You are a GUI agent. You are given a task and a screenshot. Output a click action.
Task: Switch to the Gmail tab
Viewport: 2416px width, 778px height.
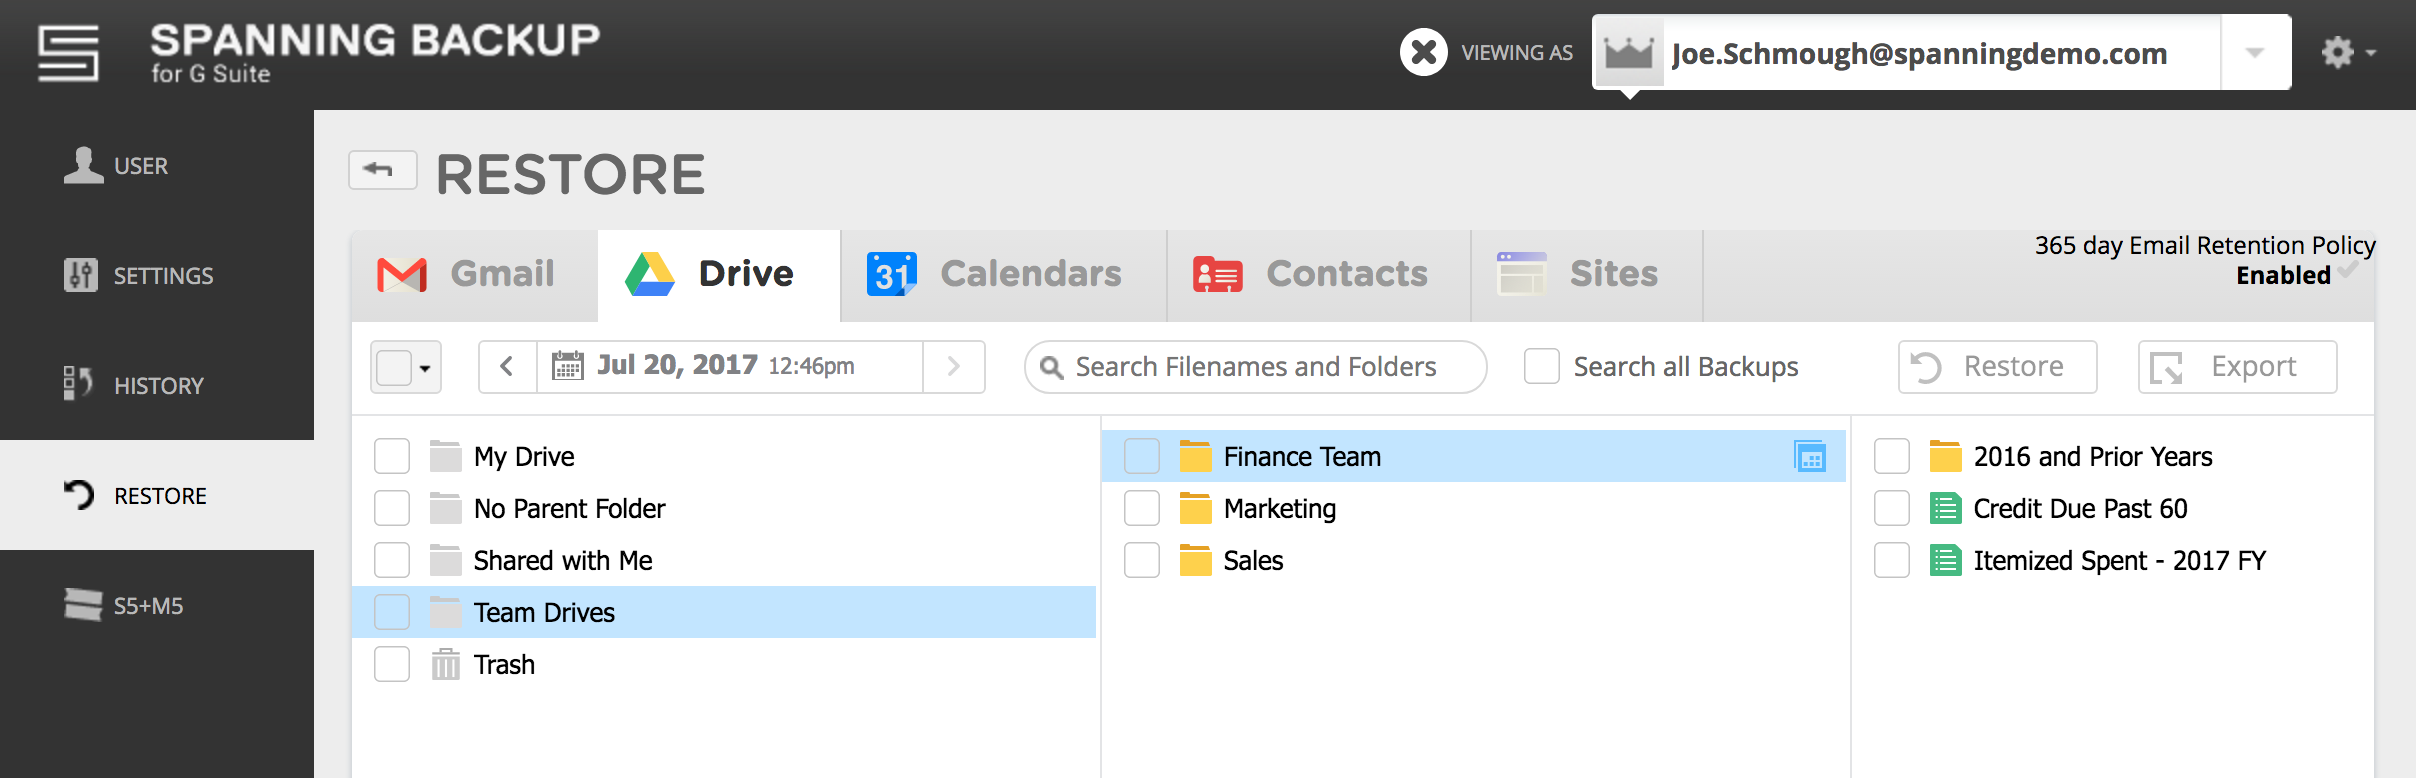pos(475,275)
